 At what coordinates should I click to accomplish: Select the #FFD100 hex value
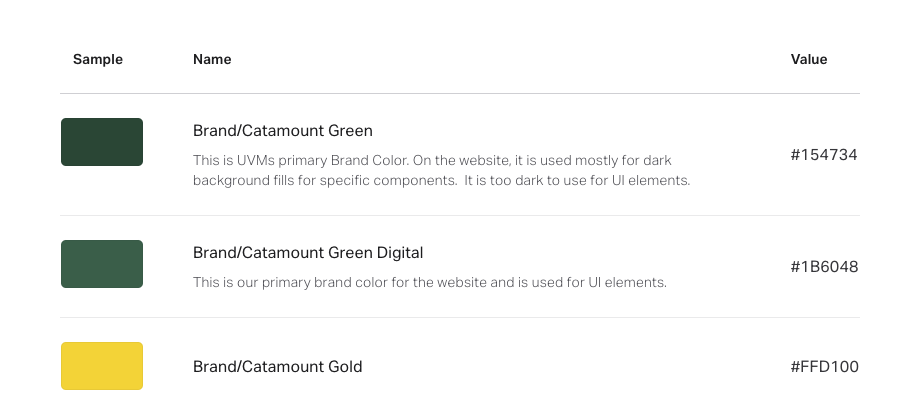[824, 367]
